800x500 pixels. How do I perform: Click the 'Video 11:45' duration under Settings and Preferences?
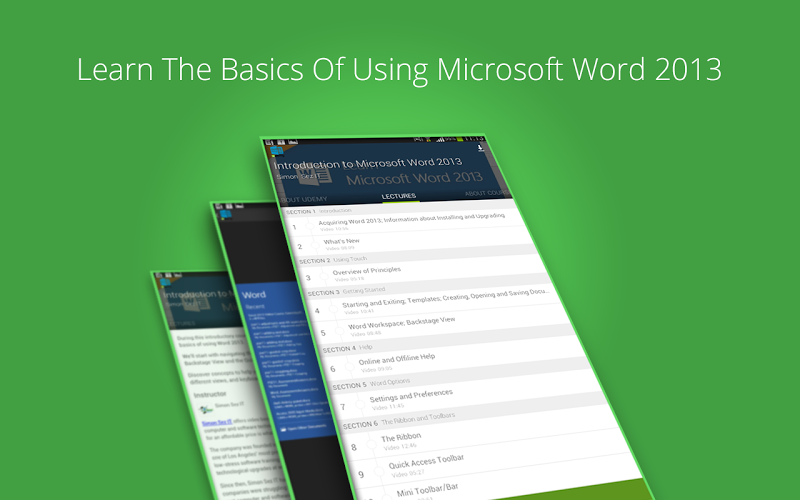[x=388, y=407]
